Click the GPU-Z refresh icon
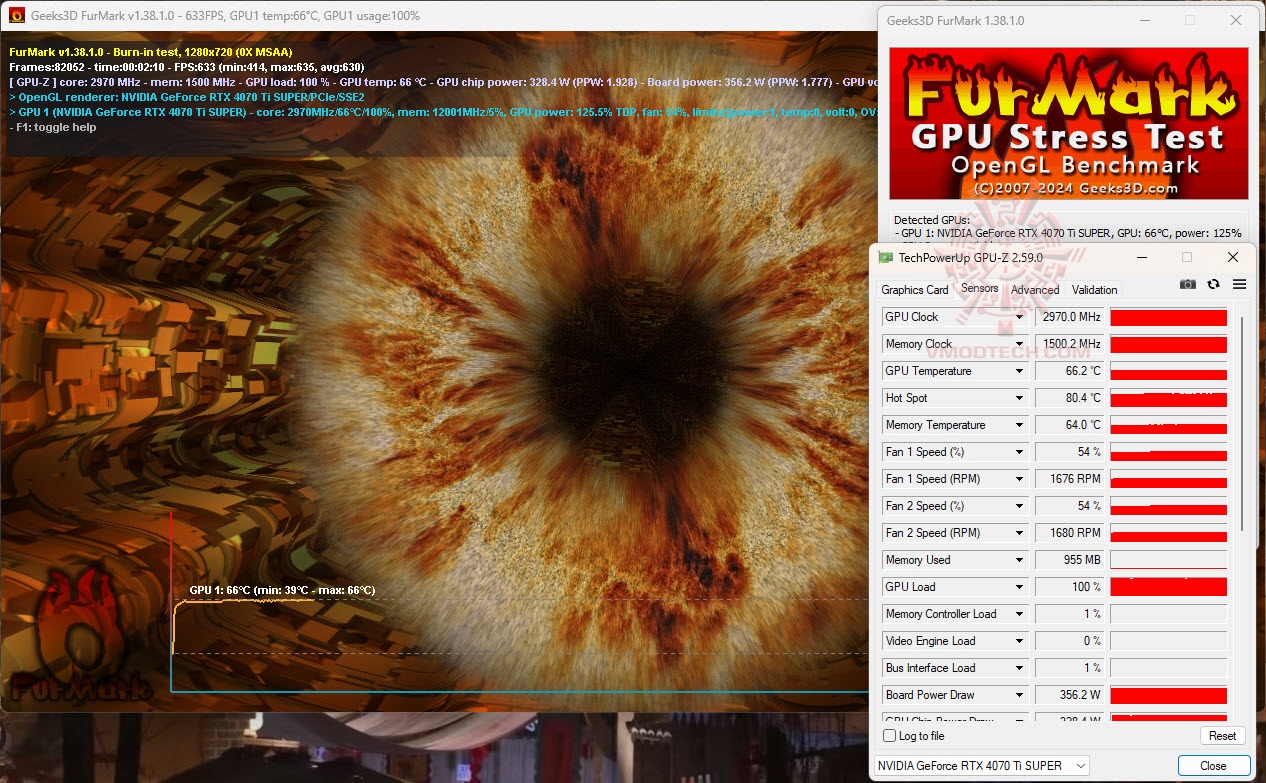This screenshot has width=1266, height=783. tap(1213, 284)
